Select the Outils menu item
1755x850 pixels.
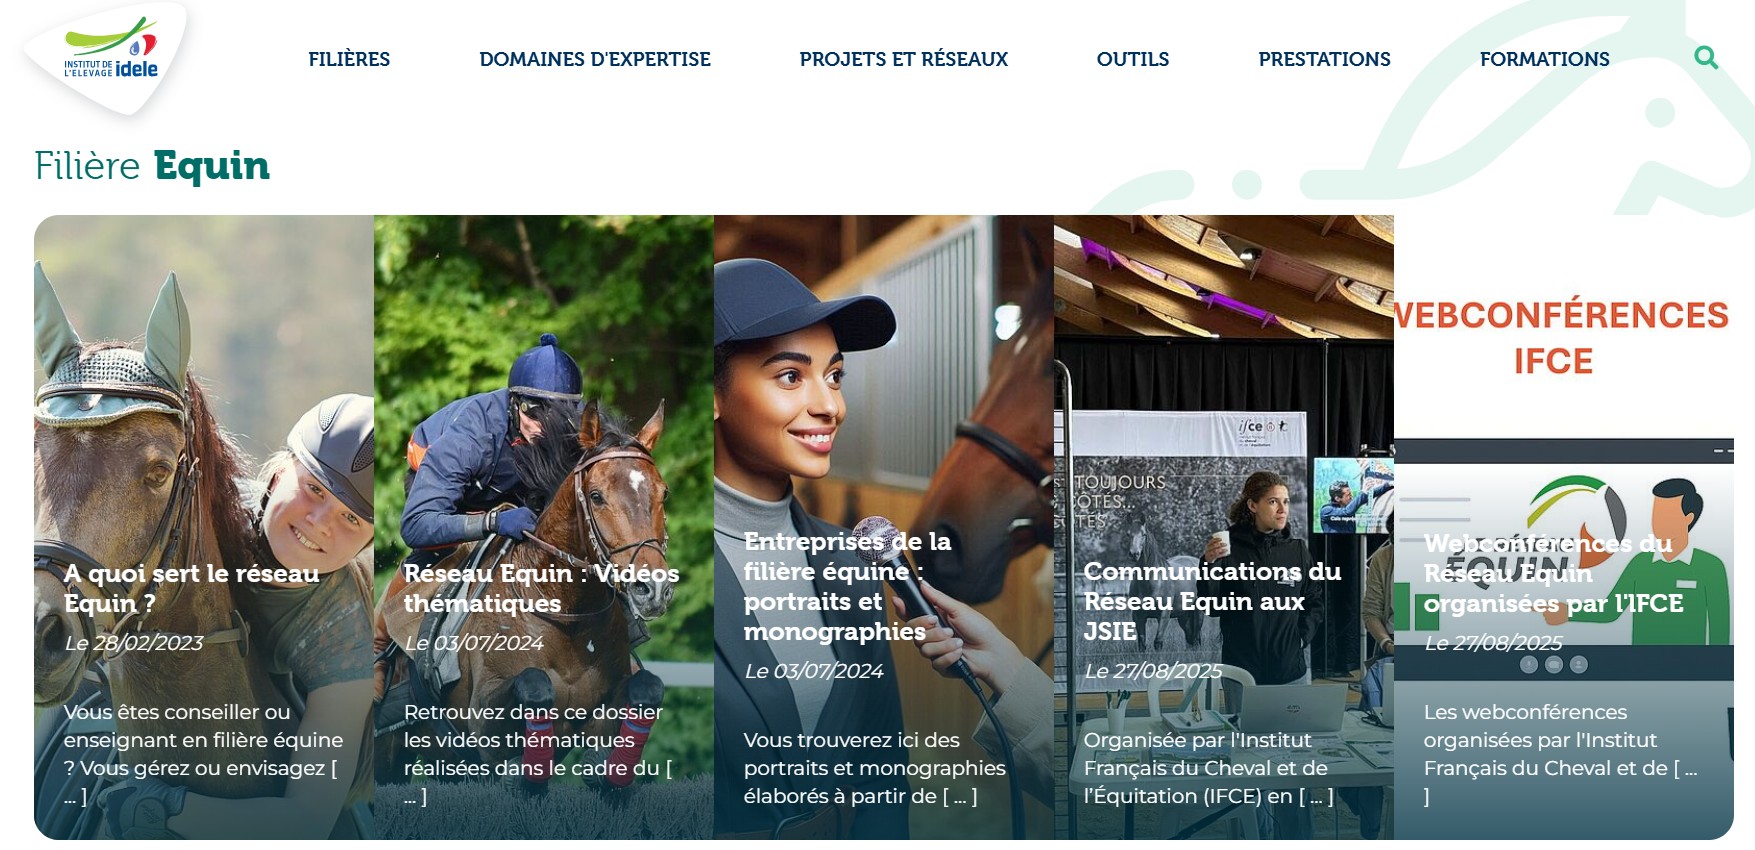(1133, 59)
